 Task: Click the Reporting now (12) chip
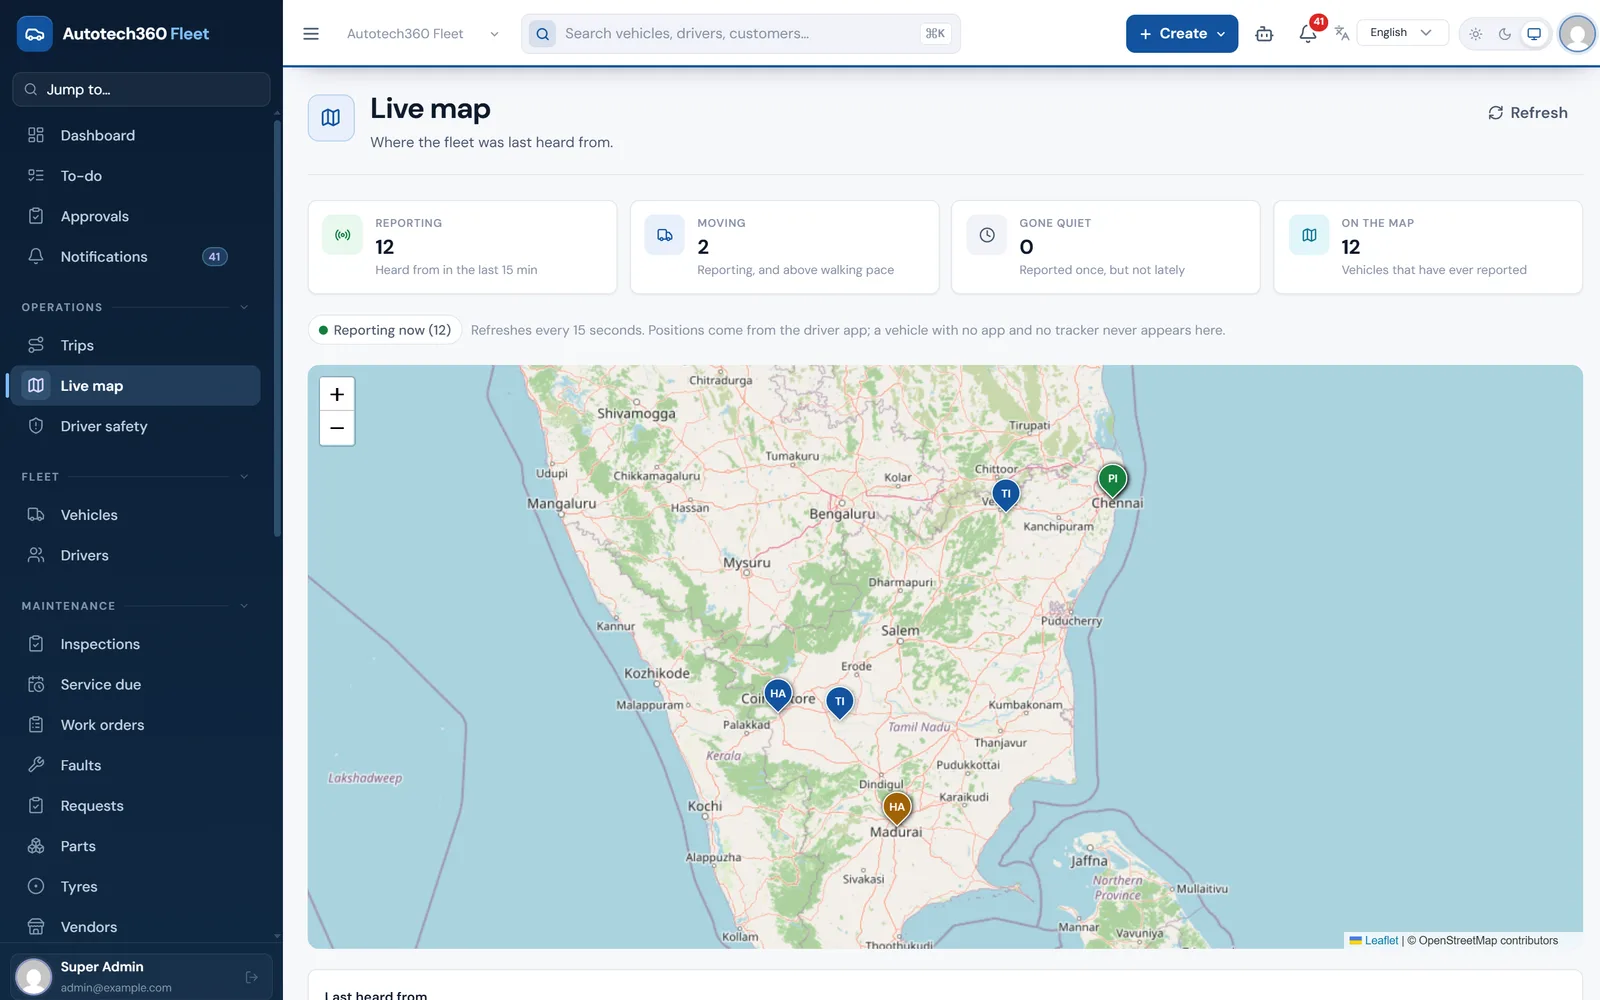(385, 330)
